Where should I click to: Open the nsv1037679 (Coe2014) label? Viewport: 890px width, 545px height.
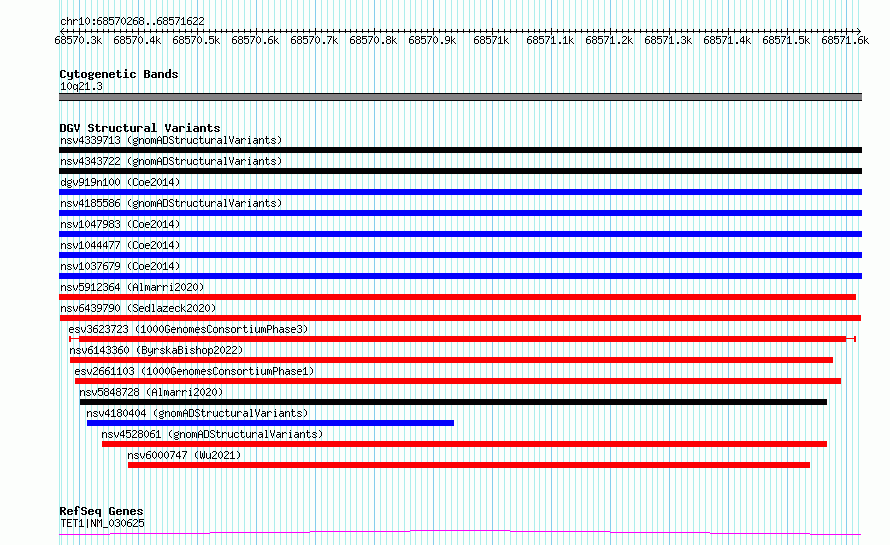120,266
